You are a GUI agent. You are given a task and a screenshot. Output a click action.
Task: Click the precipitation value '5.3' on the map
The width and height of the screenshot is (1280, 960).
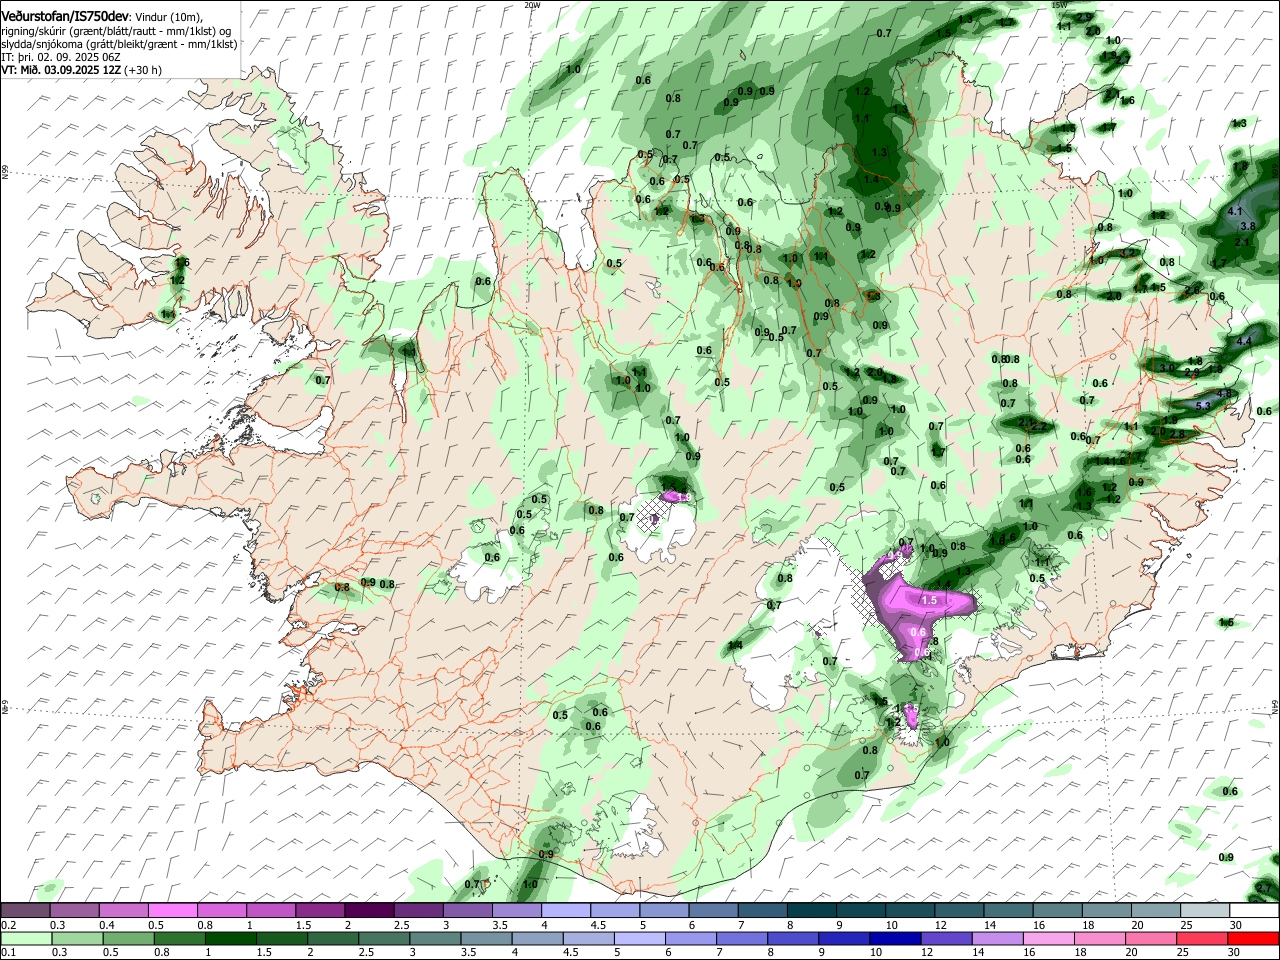click(x=1203, y=405)
